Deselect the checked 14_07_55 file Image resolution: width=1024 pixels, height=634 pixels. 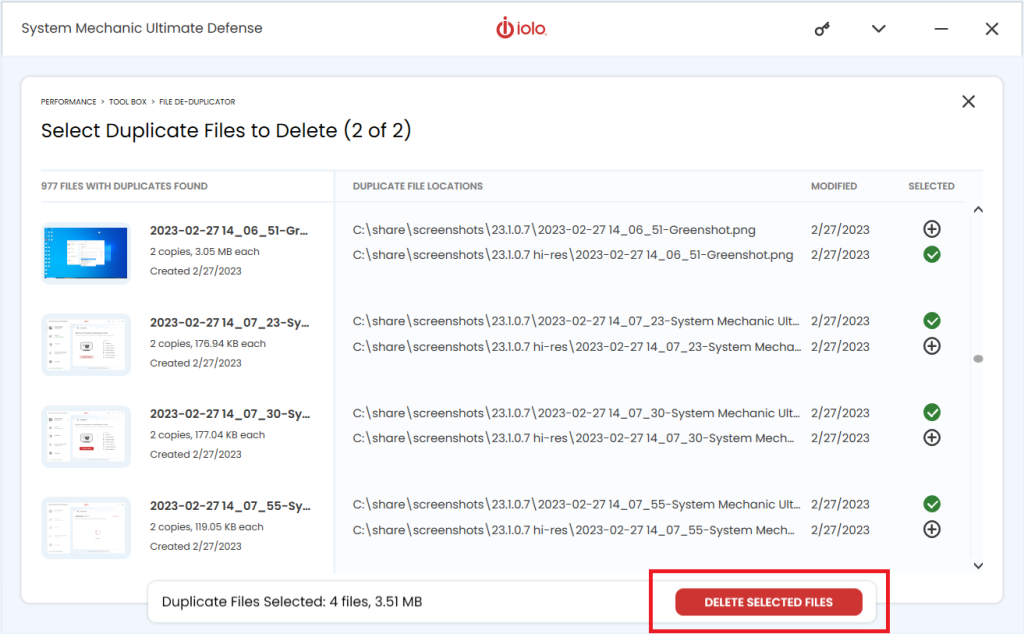931,504
